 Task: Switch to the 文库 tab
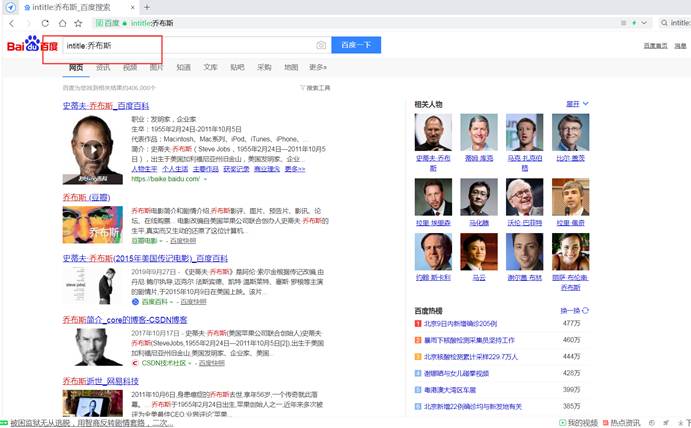[x=210, y=67]
